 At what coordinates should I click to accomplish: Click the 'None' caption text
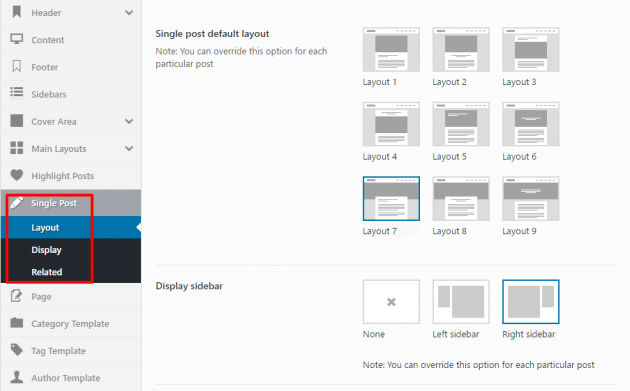point(374,334)
